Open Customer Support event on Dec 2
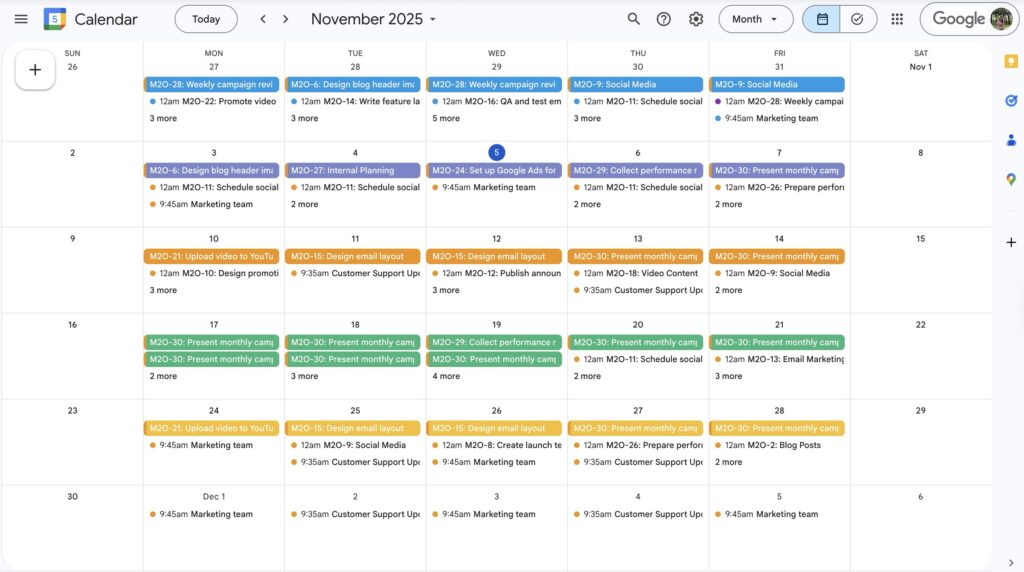 point(353,515)
